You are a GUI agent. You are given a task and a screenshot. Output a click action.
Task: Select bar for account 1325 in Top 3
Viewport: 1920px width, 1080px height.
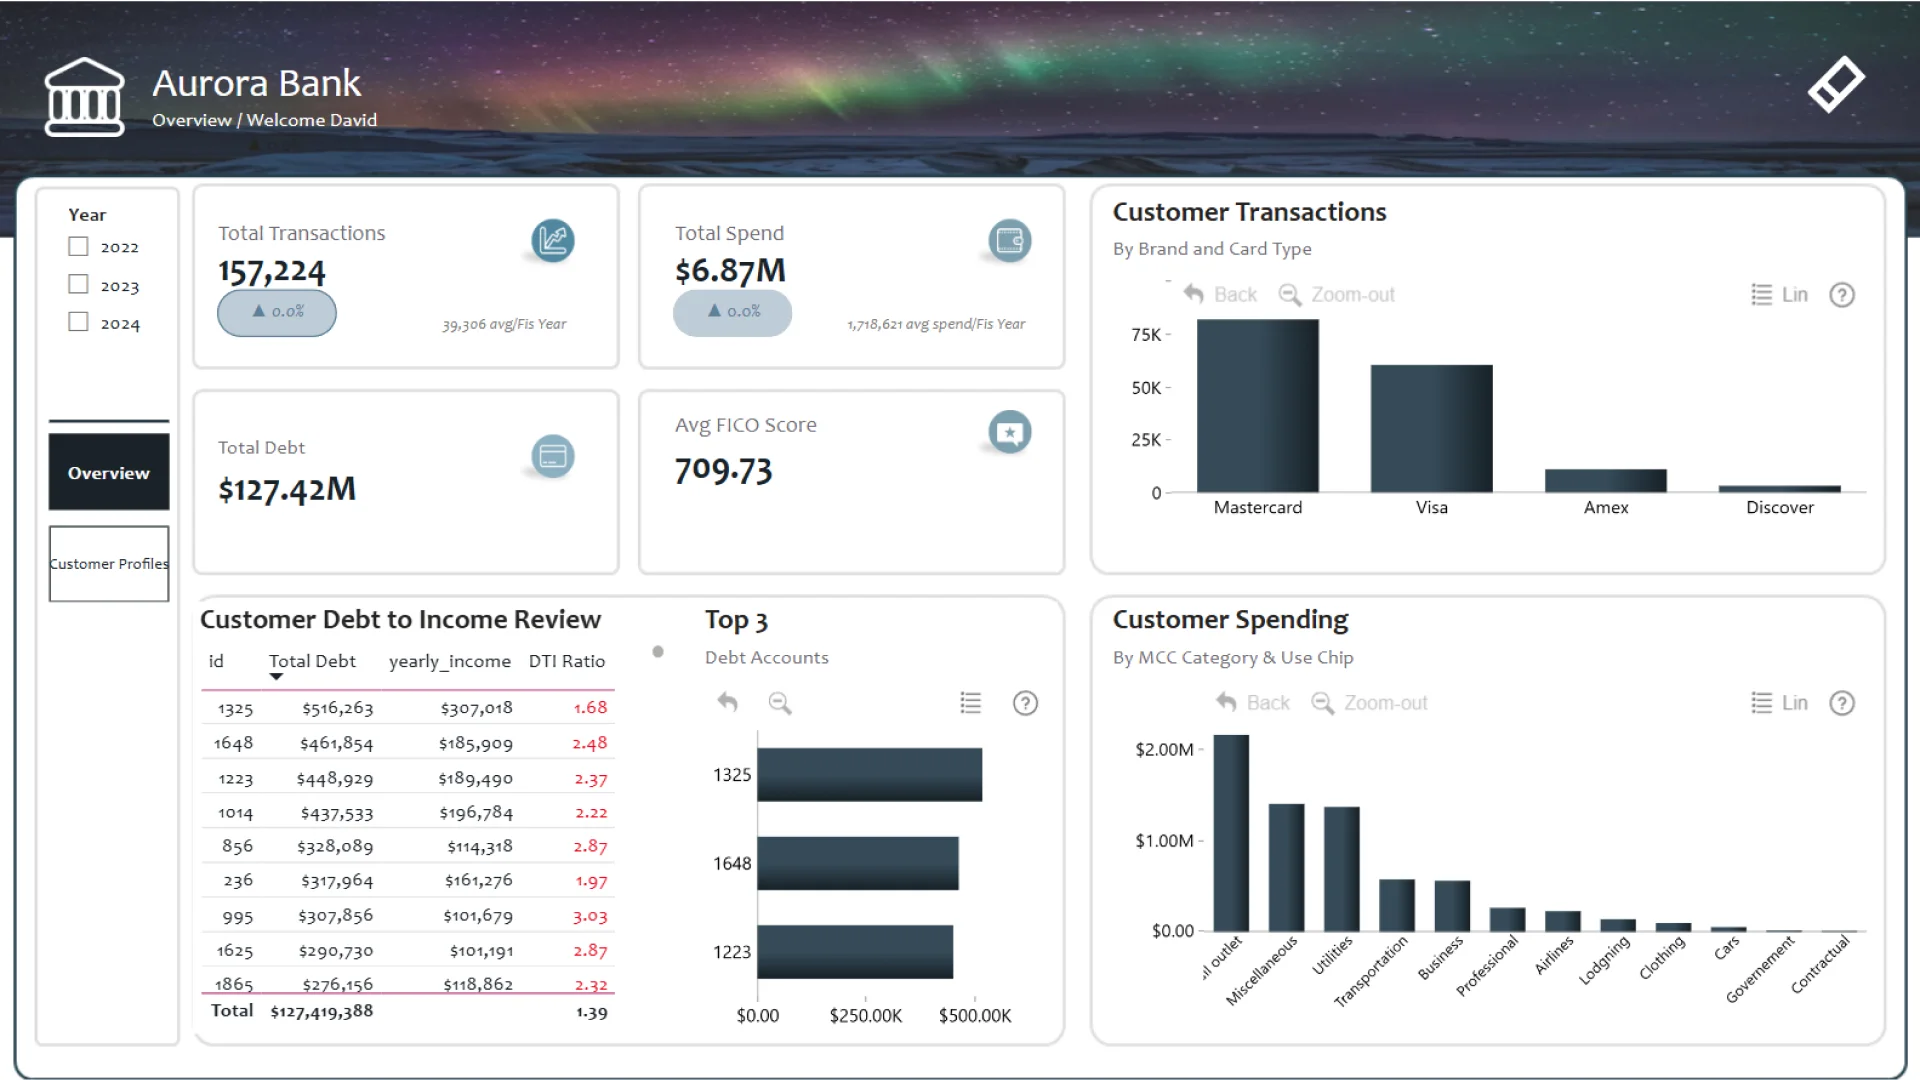tap(870, 775)
